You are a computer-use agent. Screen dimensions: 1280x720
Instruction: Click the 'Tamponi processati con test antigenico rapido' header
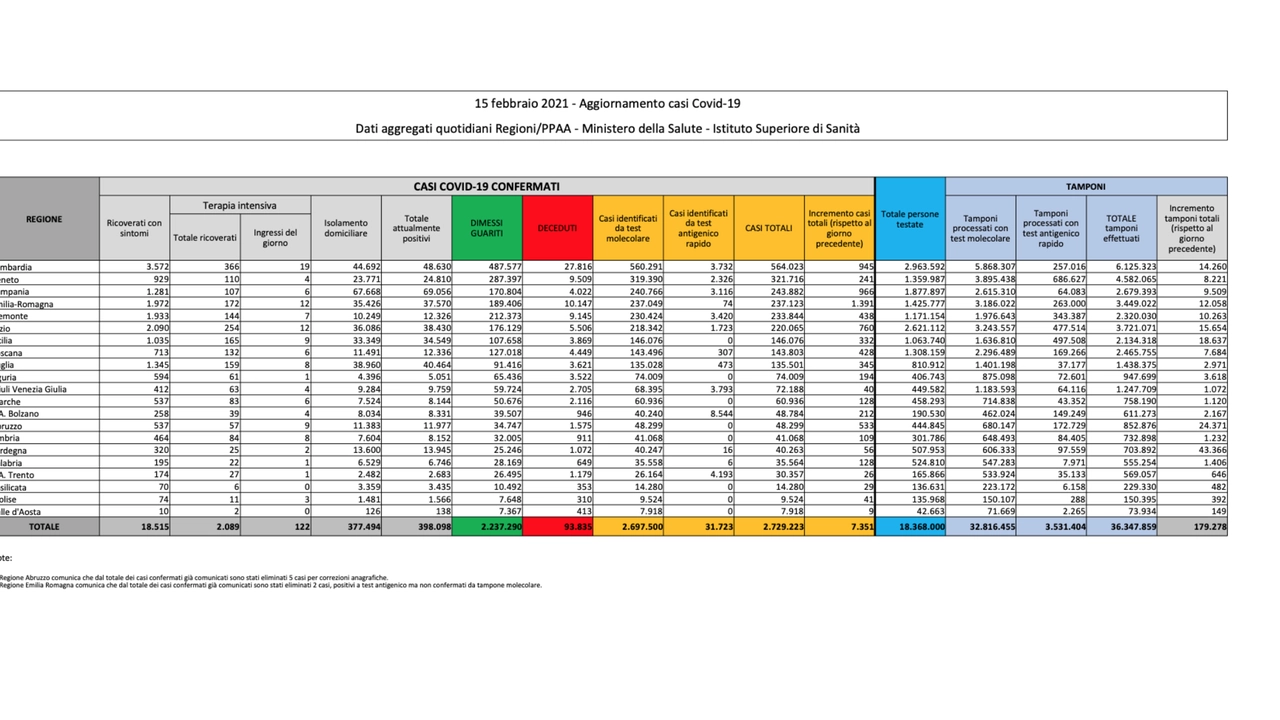[1051, 228]
